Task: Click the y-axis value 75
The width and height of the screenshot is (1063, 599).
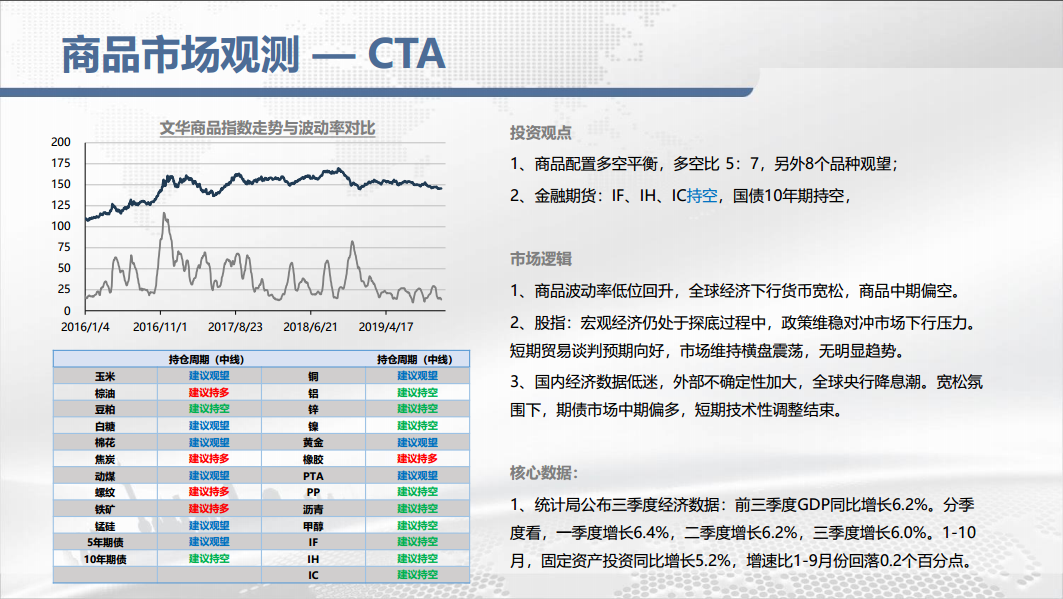Action: [64, 247]
